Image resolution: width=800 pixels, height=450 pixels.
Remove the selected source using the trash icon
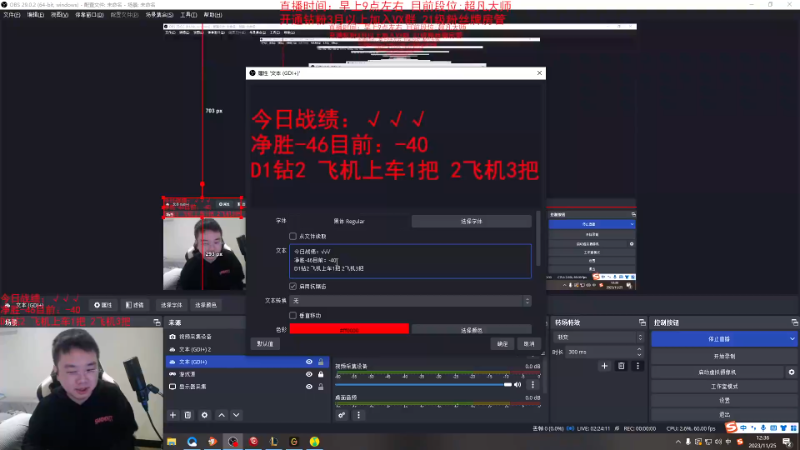(188, 415)
